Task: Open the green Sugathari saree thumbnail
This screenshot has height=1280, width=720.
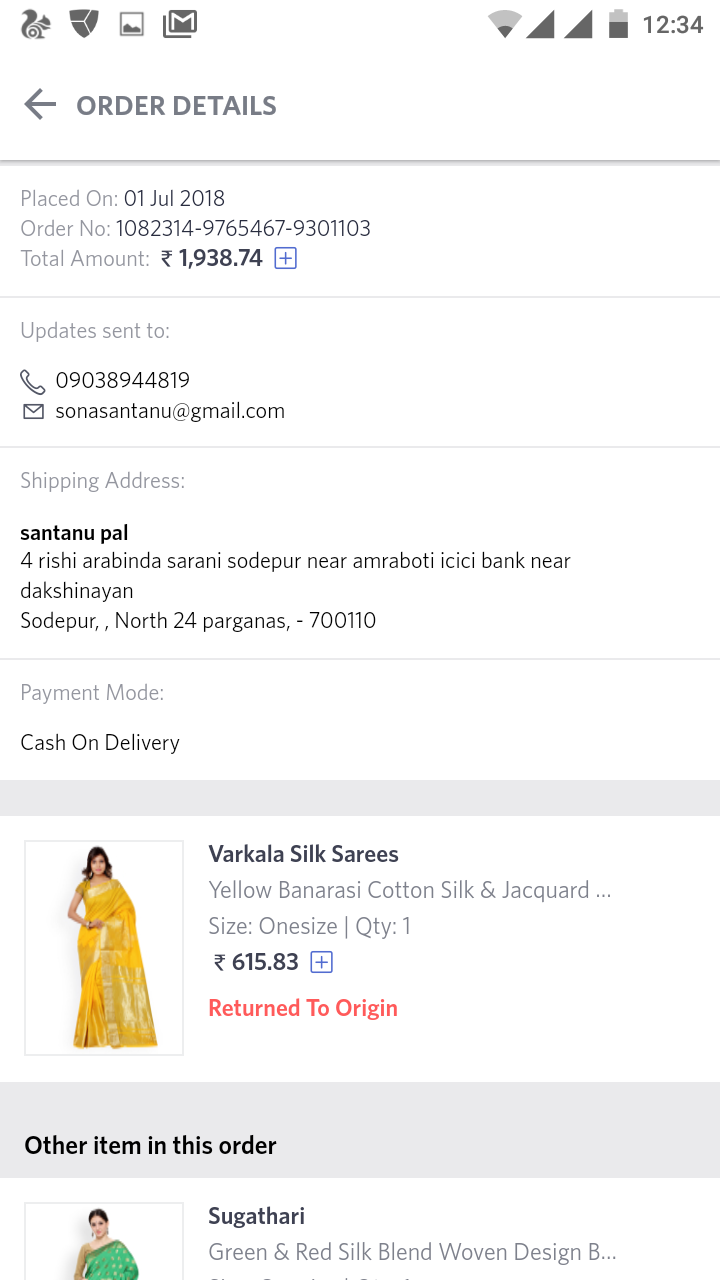Action: click(x=104, y=1242)
